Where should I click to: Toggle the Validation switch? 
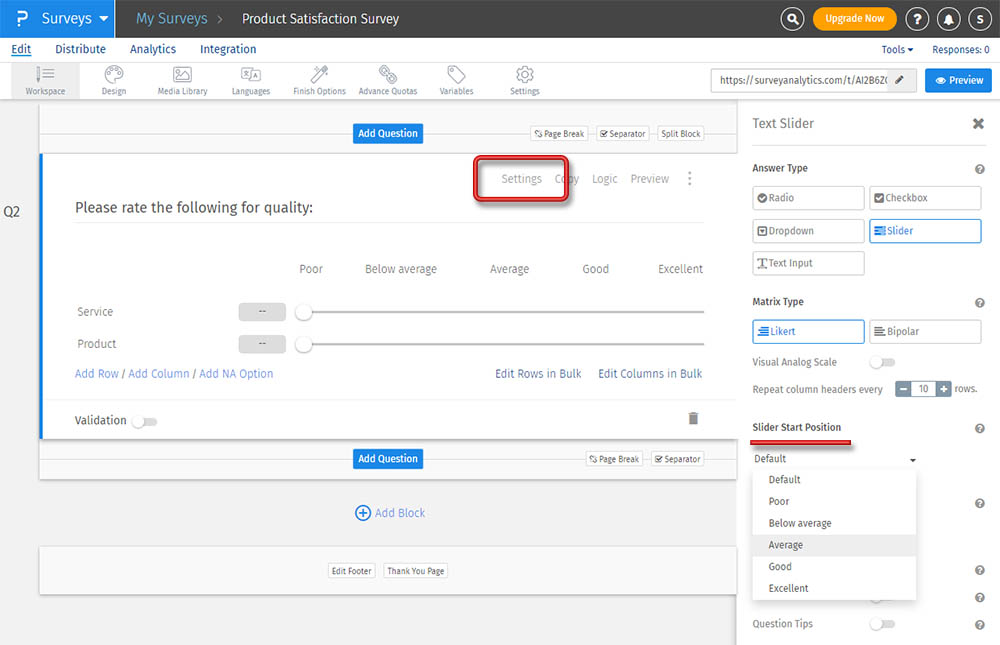click(x=145, y=422)
